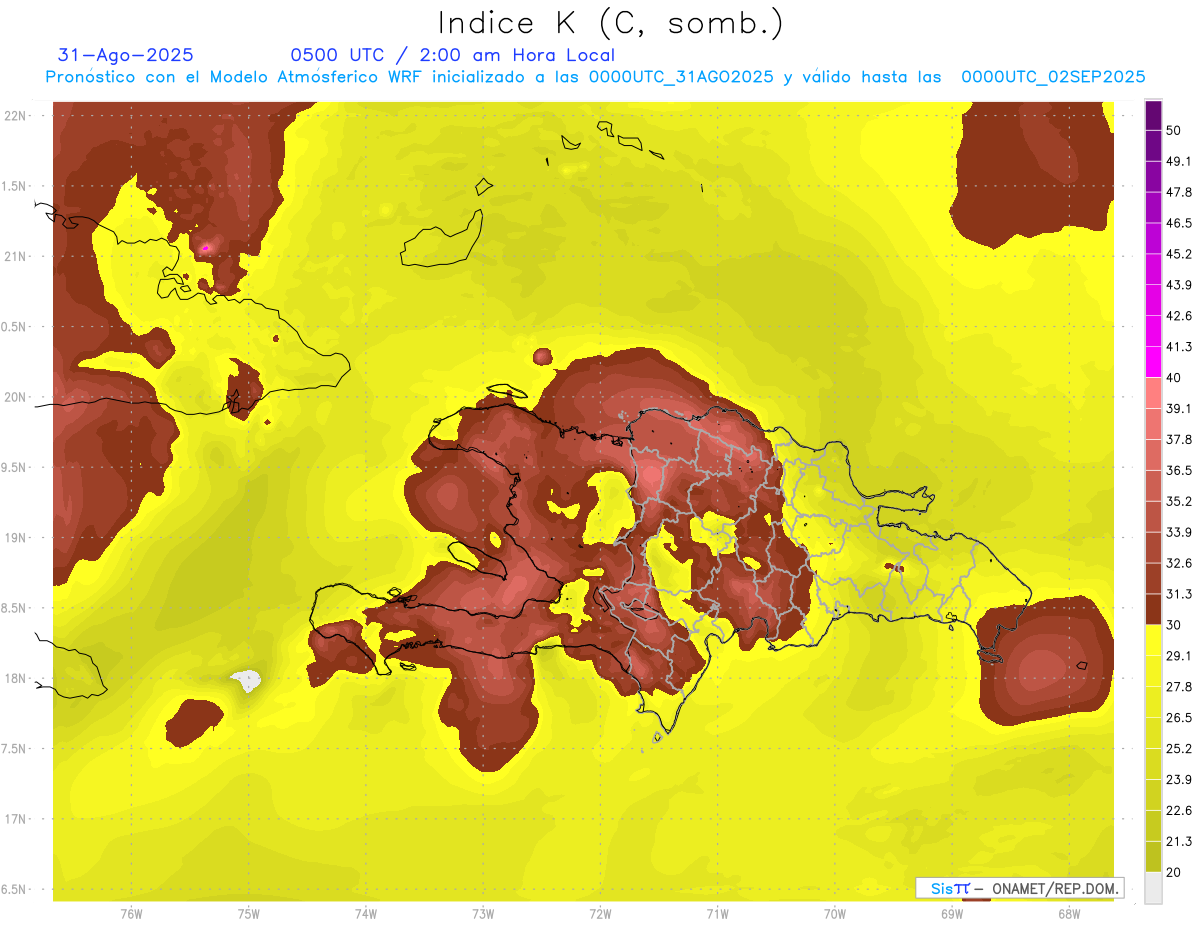Click the olive colorbar segment between 20 and 21.3
1200x927 pixels.
point(1153,857)
